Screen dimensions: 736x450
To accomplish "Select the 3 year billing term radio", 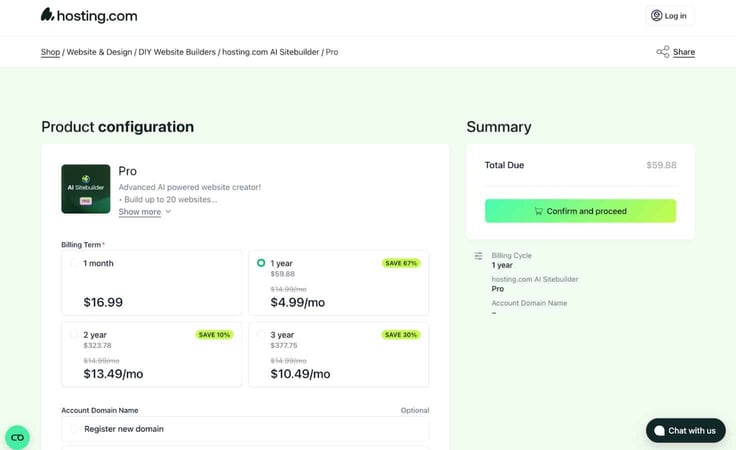I will tap(261, 335).
